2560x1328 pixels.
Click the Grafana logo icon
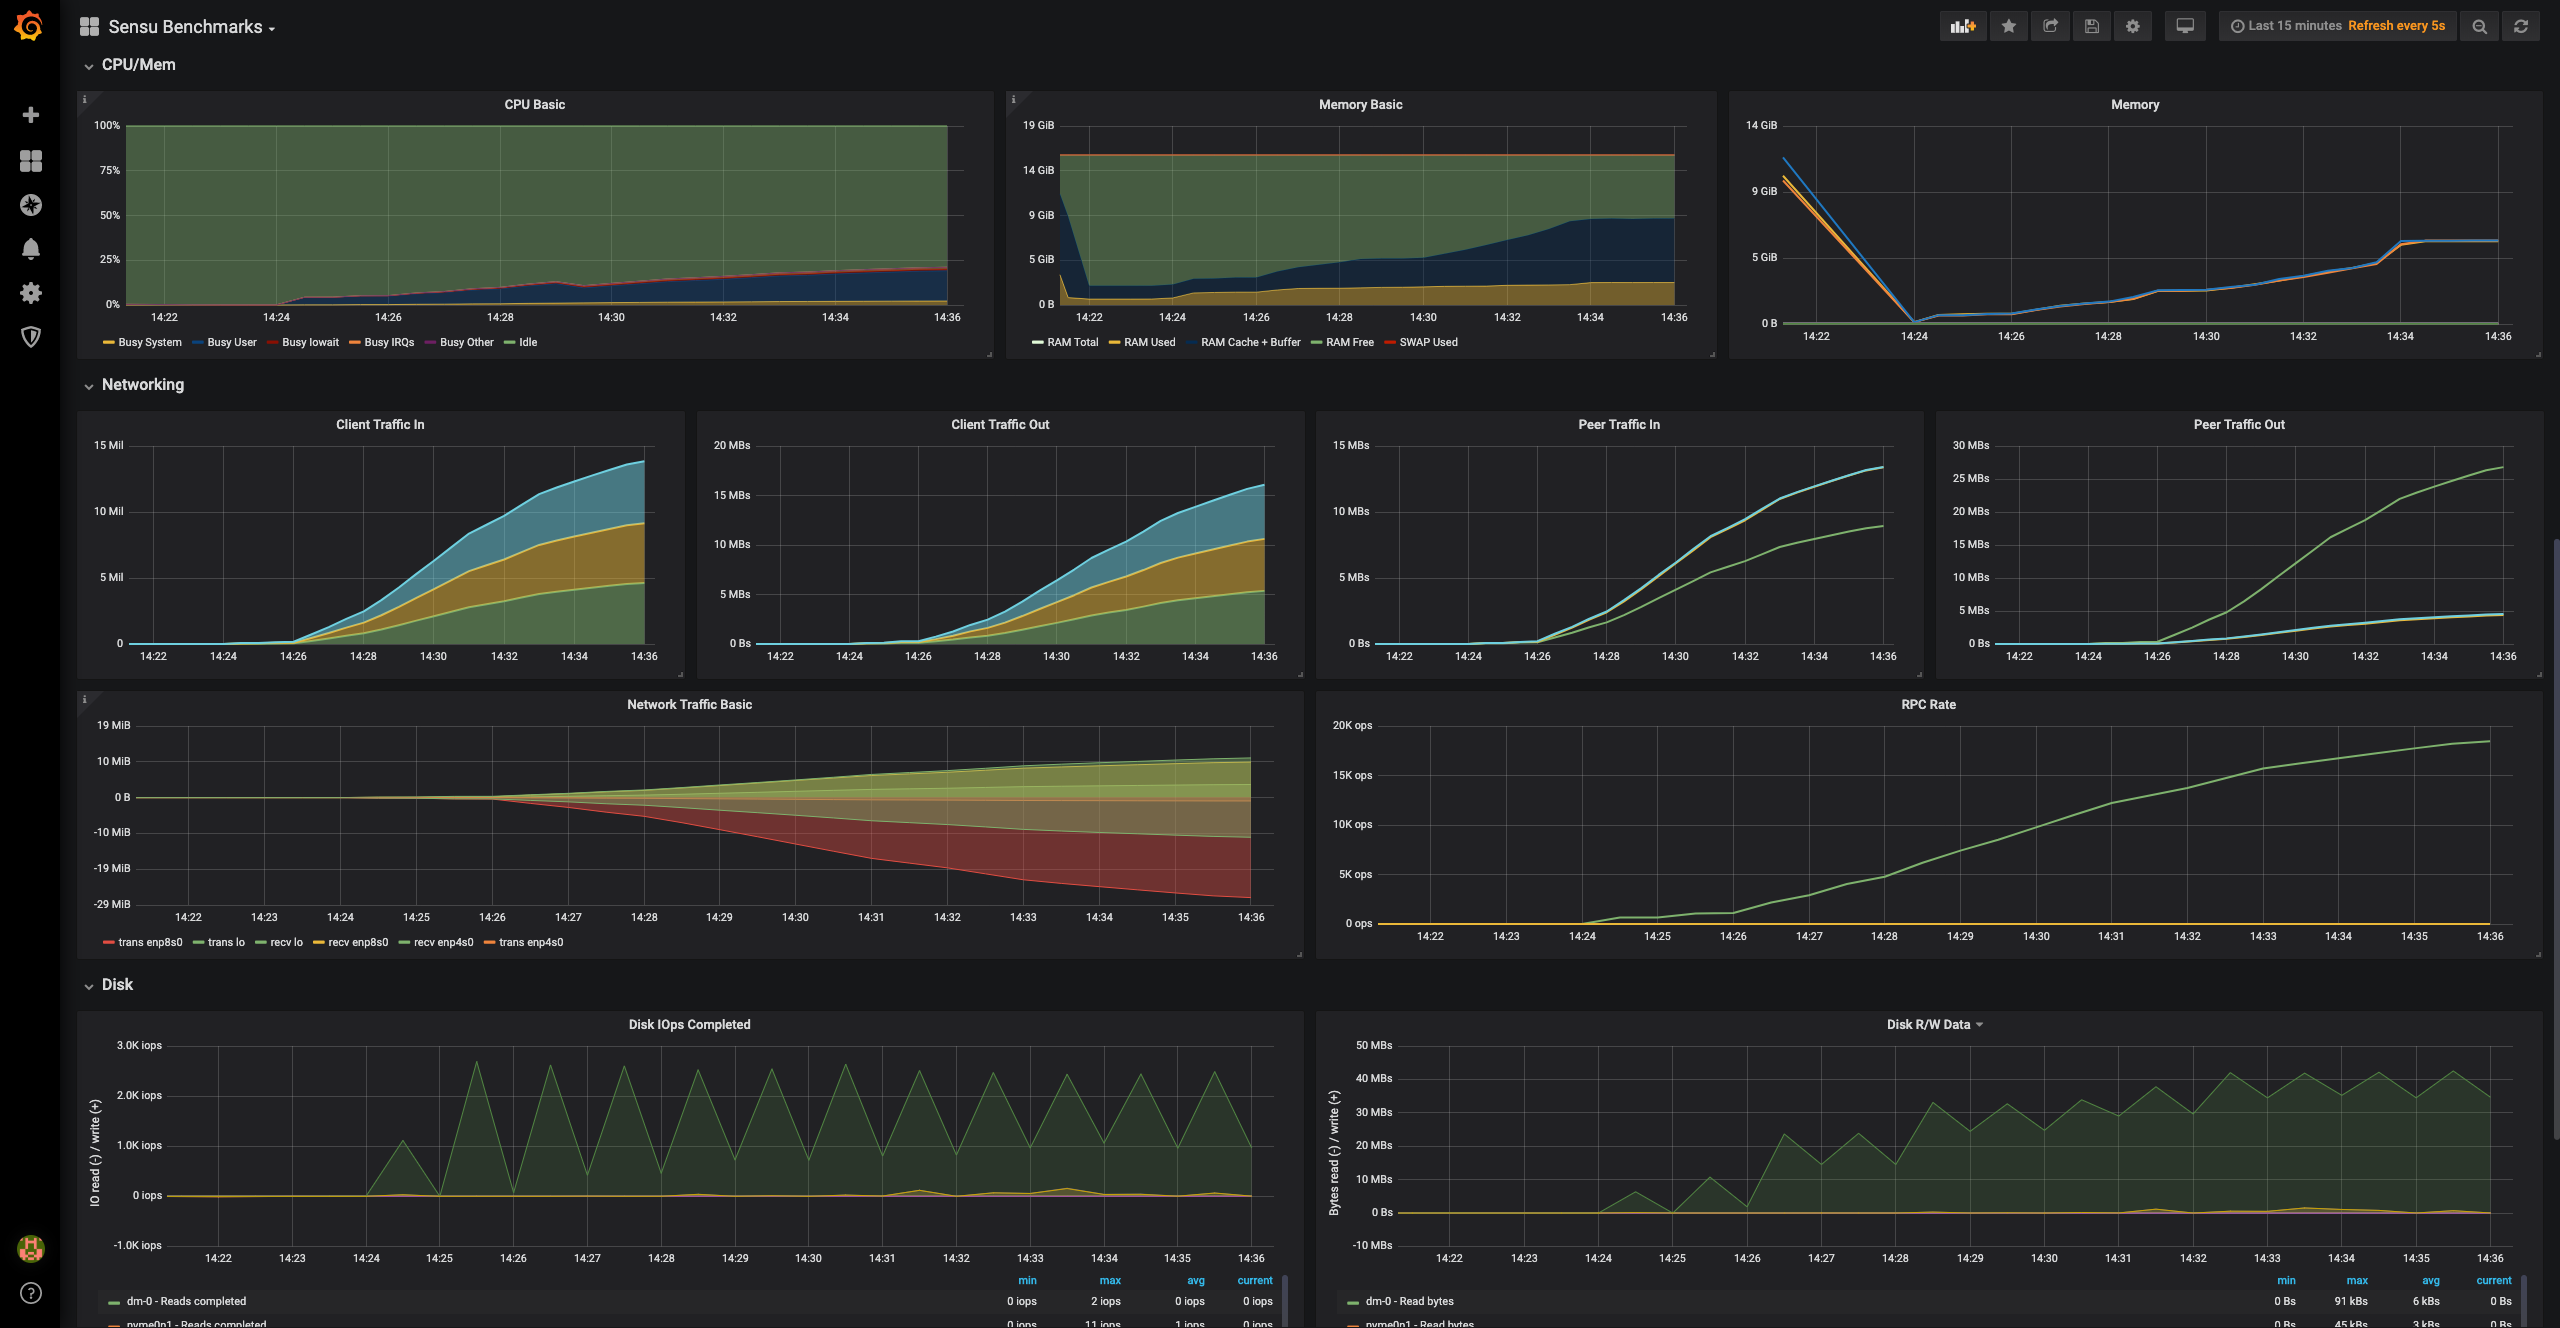(29, 26)
